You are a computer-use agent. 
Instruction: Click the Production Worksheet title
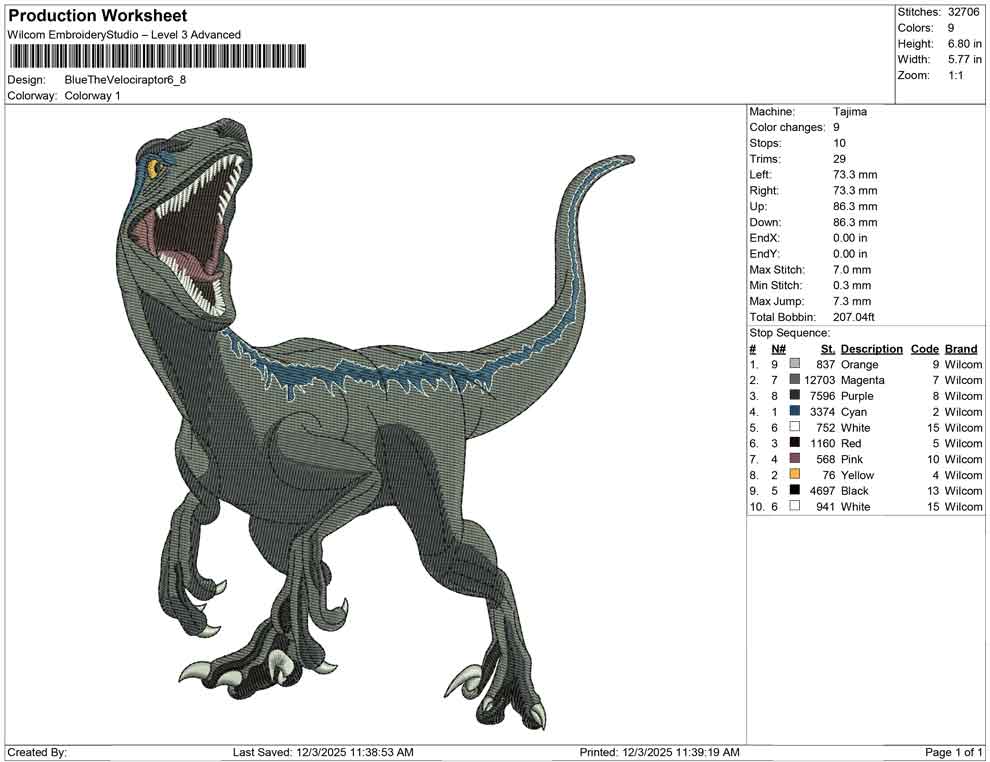(x=97, y=15)
